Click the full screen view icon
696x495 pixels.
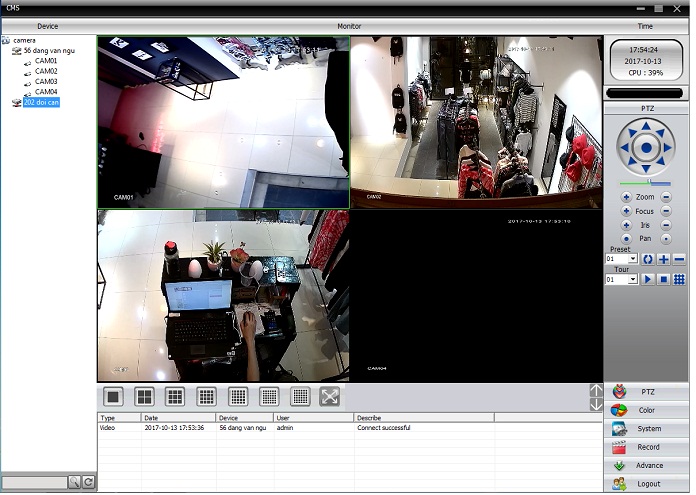click(x=330, y=397)
